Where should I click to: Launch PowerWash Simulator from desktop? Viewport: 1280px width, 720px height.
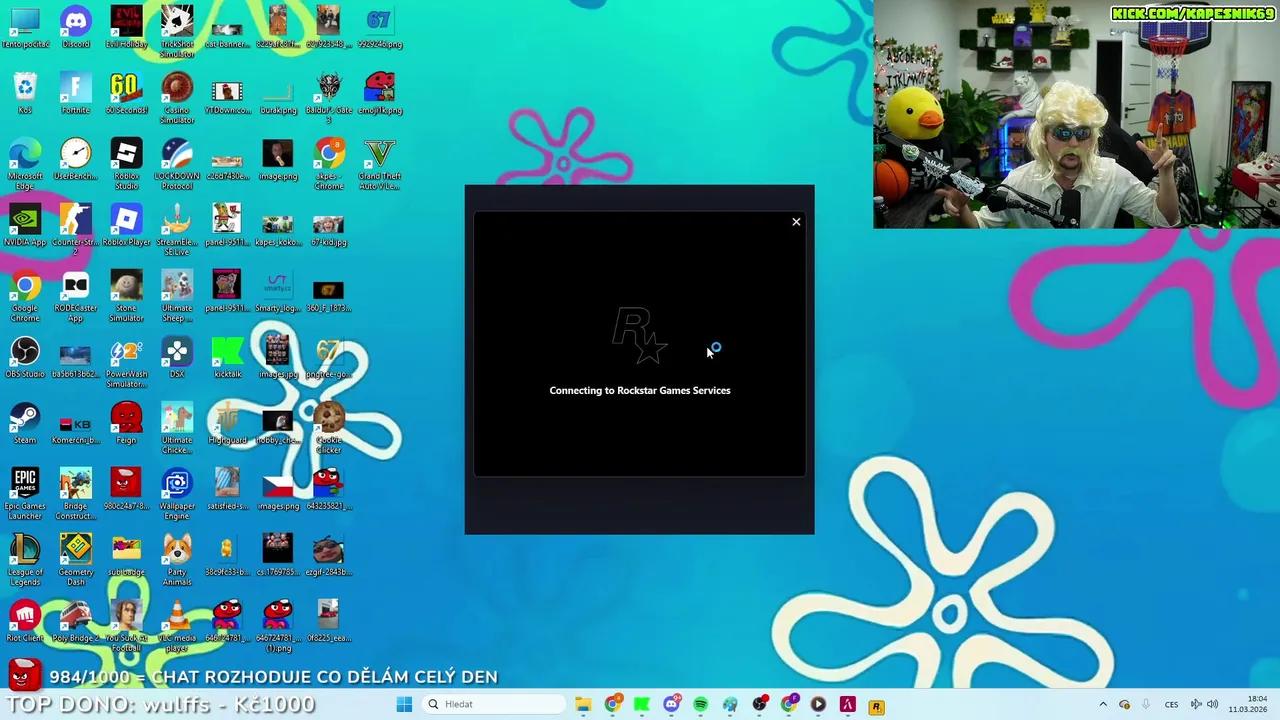(126, 363)
